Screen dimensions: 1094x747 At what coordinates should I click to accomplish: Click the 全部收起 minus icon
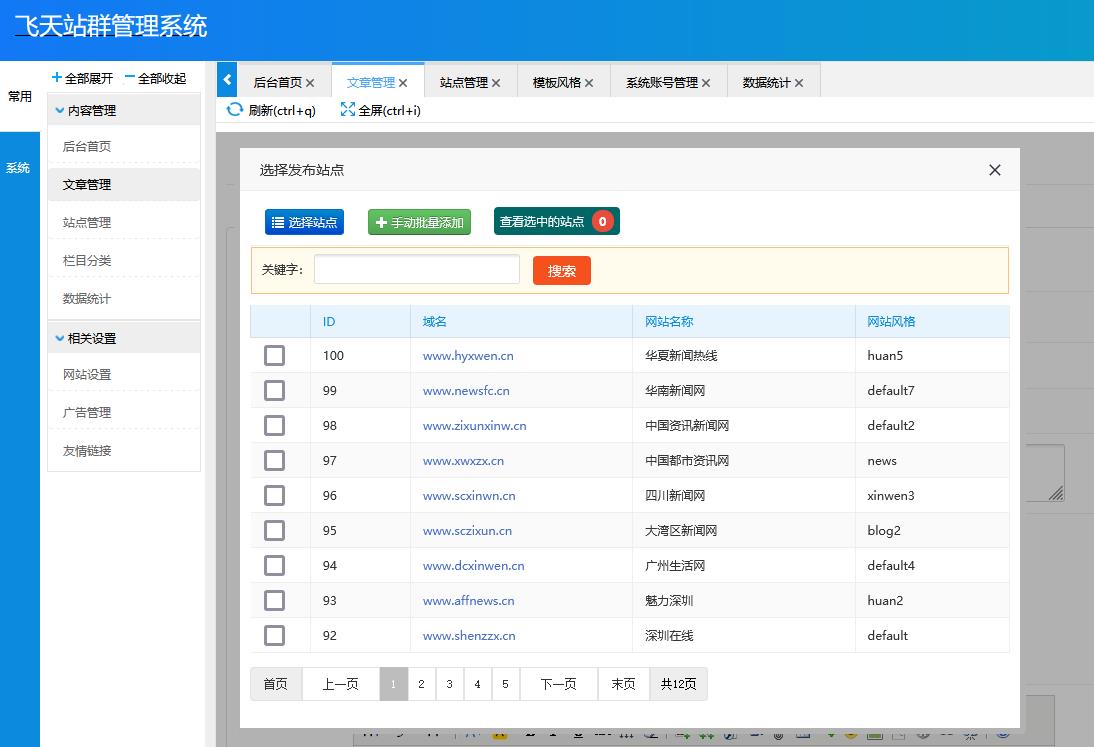pos(130,77)
